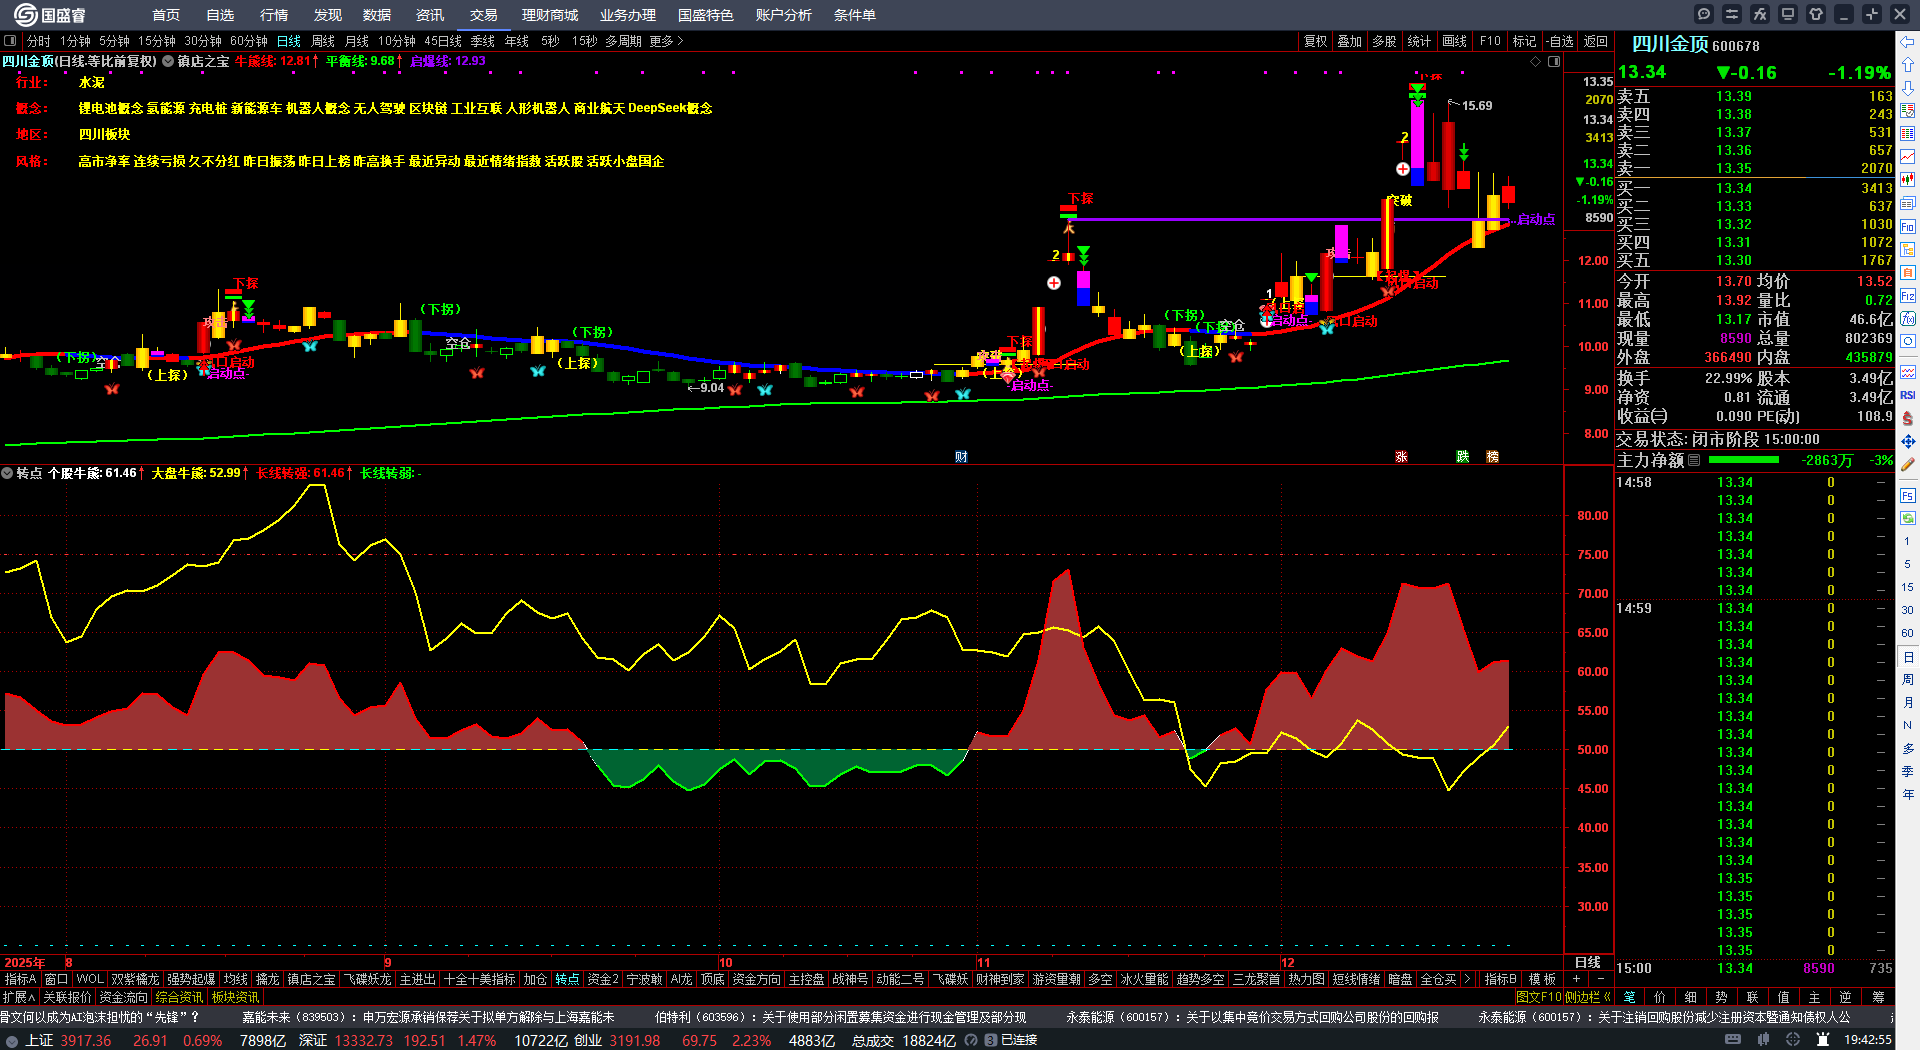
Task: Open the 模板 template selector
Action: pyautogui.click(x=1542, y=979)
